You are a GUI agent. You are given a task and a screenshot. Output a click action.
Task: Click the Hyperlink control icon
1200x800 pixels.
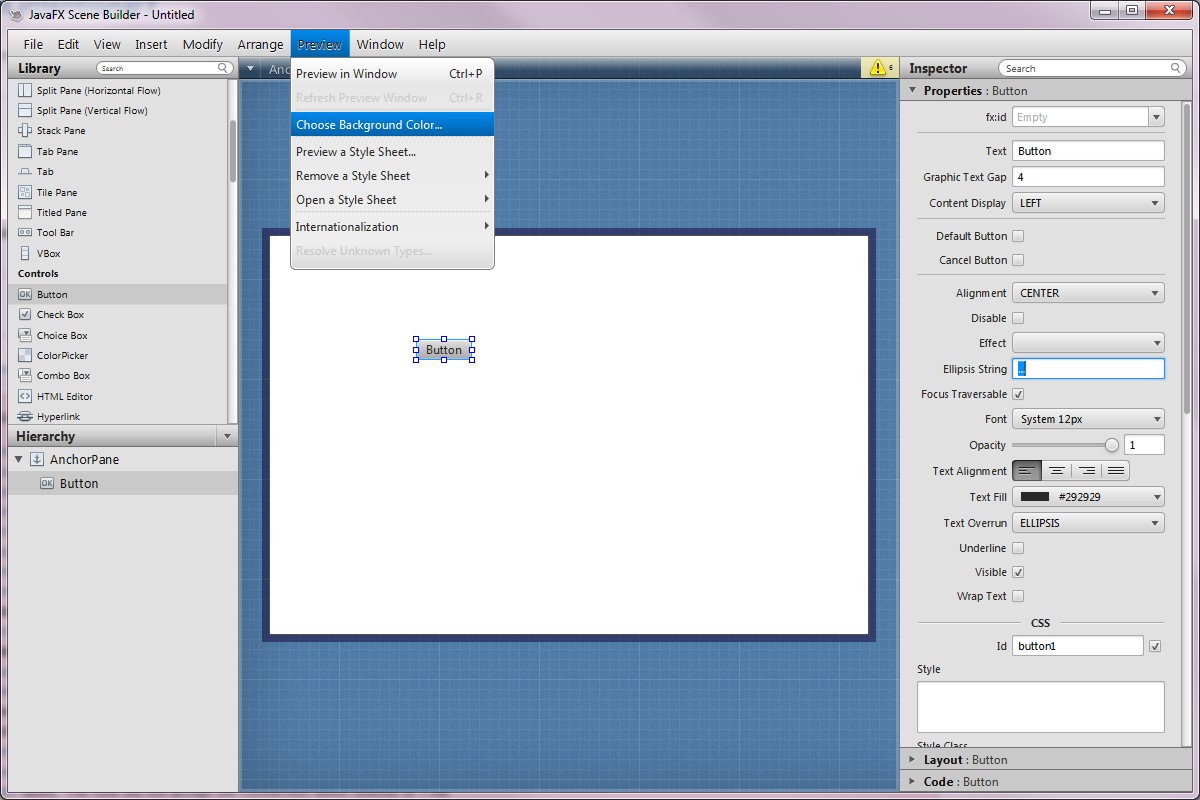(x=25, y=417)
